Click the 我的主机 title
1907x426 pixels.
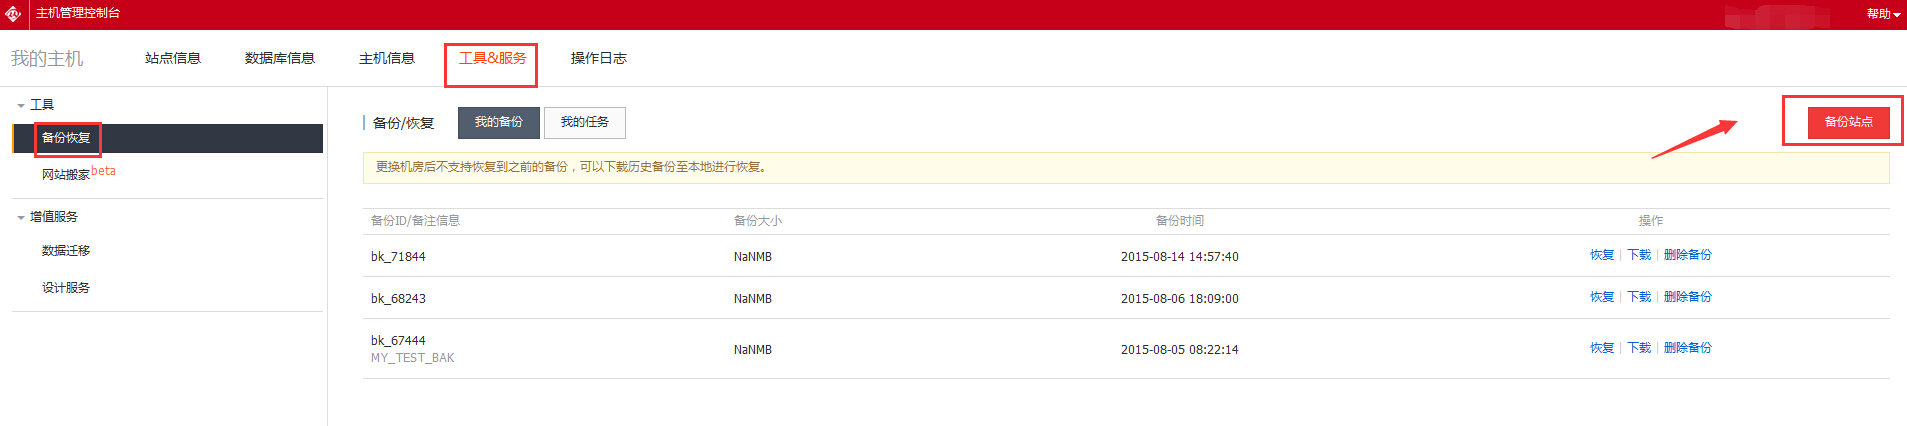[47, 59]
